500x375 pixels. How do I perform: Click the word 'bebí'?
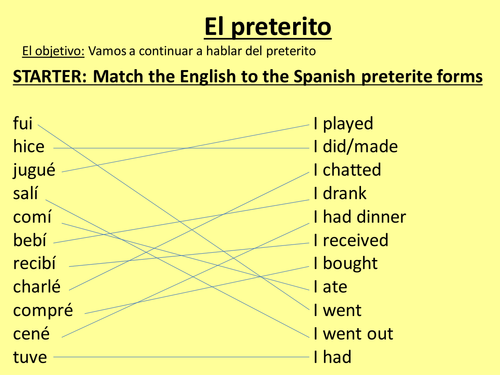pyautogui.click(x=30, y=240)
